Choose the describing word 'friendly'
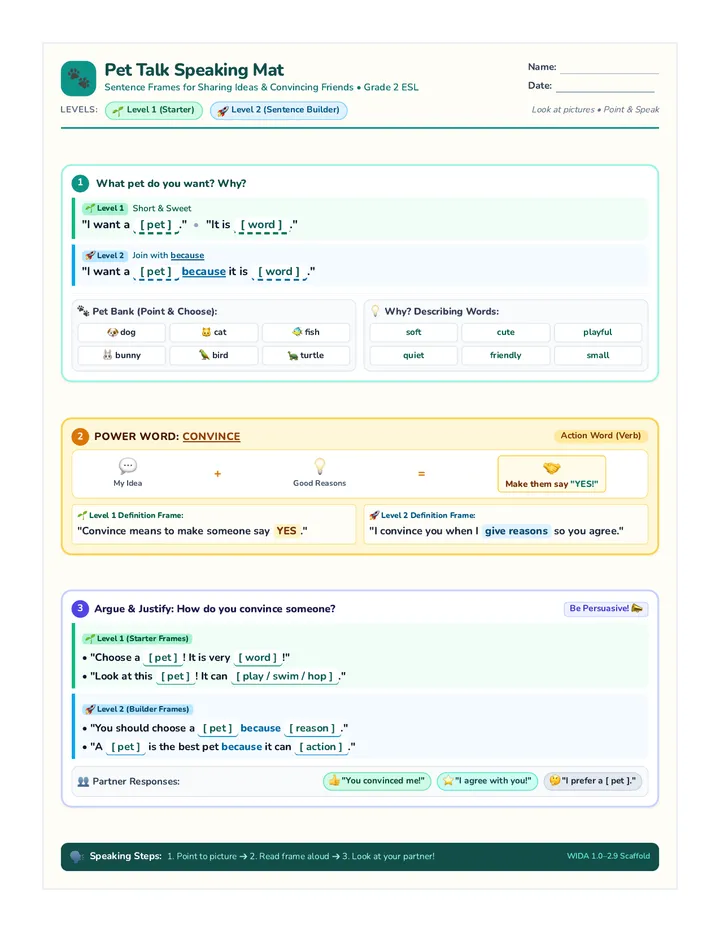The height and width of the screenshot is (932, 720). point(505,355)
